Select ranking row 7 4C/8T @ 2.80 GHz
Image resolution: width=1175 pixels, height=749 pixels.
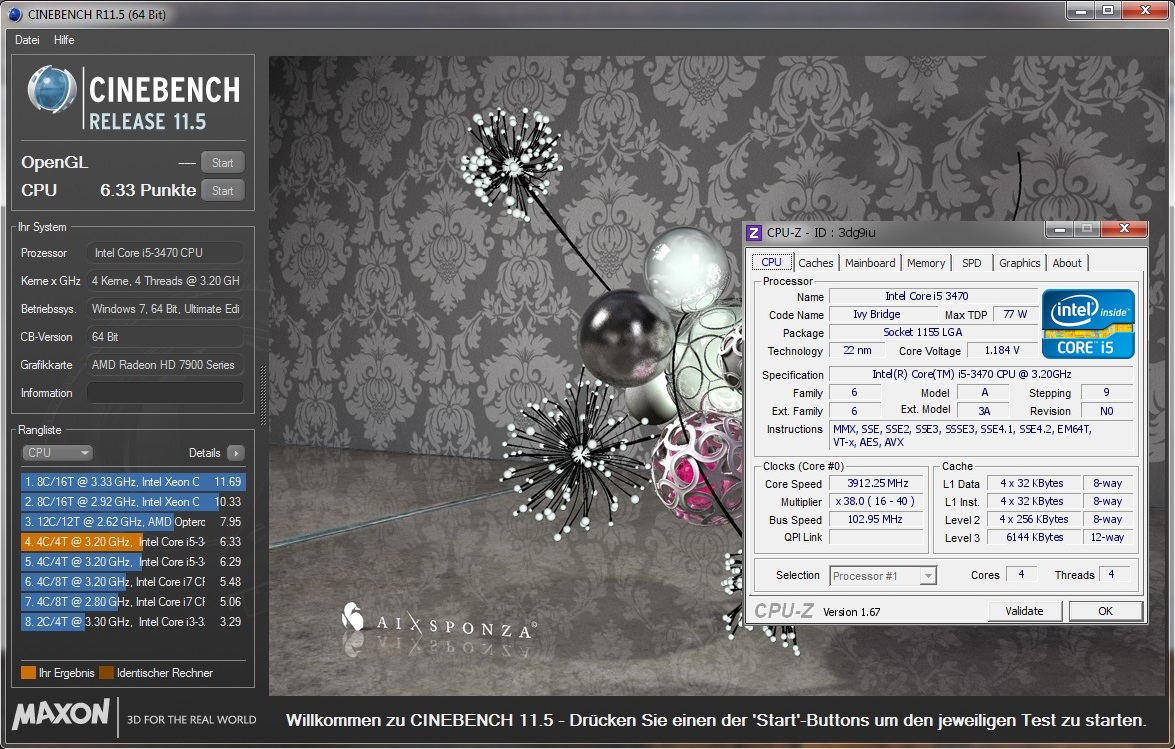coord(133,601)
